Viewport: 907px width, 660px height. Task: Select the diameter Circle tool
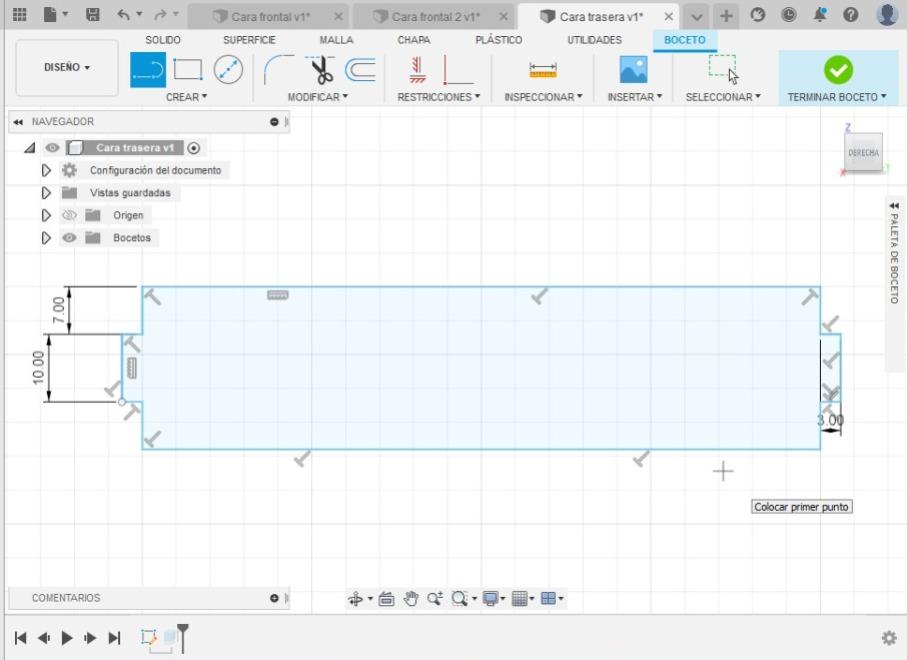coord(228,70)
